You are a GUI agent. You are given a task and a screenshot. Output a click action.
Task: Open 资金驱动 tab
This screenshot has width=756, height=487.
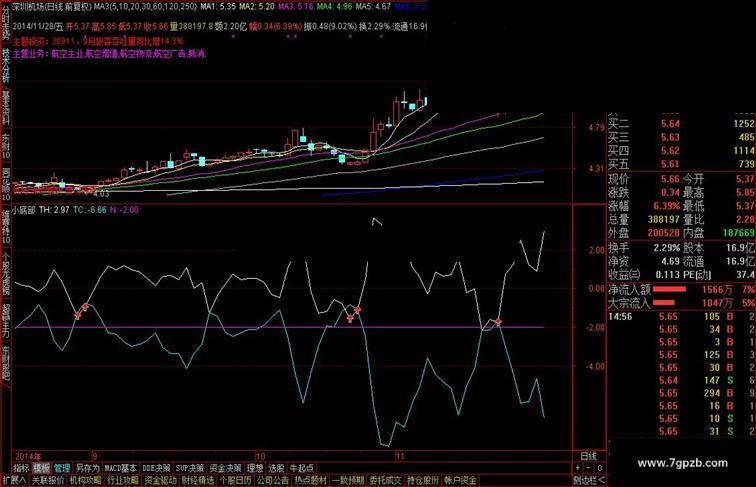click(161, 480)
